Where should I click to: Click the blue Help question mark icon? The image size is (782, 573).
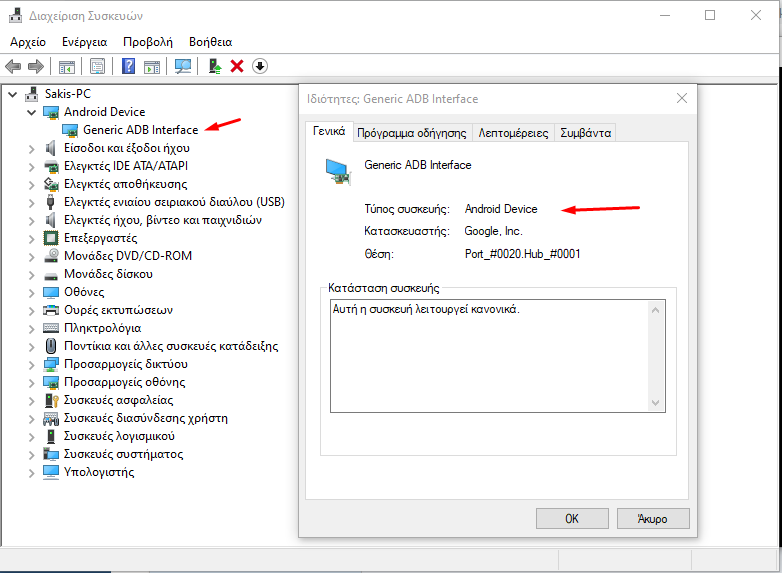click(129, 67)
